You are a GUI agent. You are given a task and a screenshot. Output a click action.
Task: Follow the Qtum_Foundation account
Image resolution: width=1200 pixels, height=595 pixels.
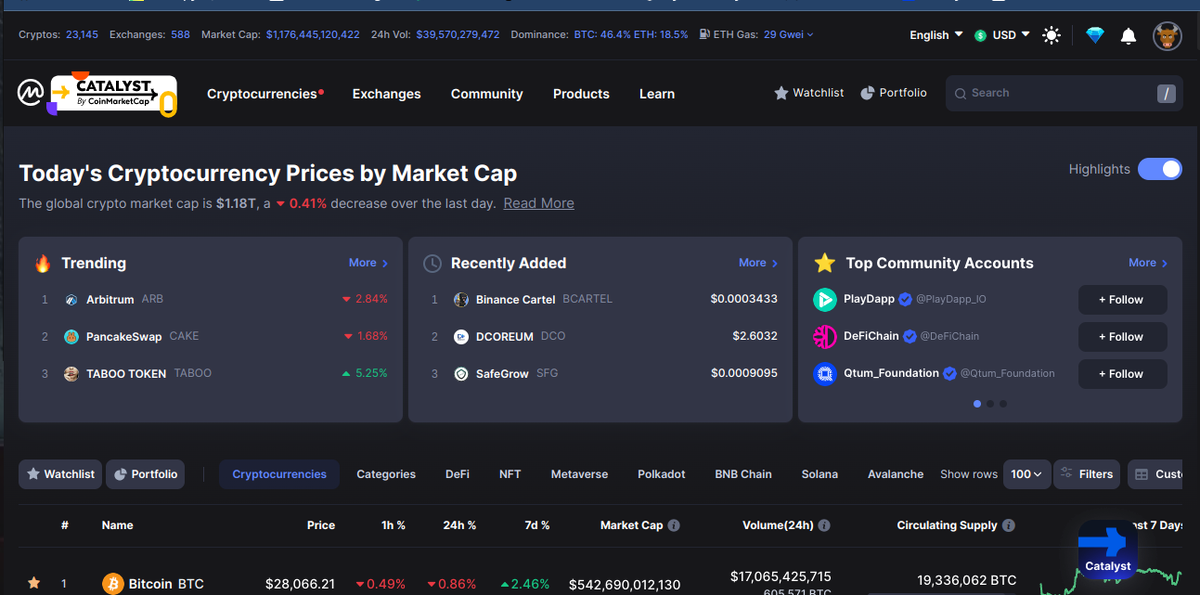[x=1120, y=374]
